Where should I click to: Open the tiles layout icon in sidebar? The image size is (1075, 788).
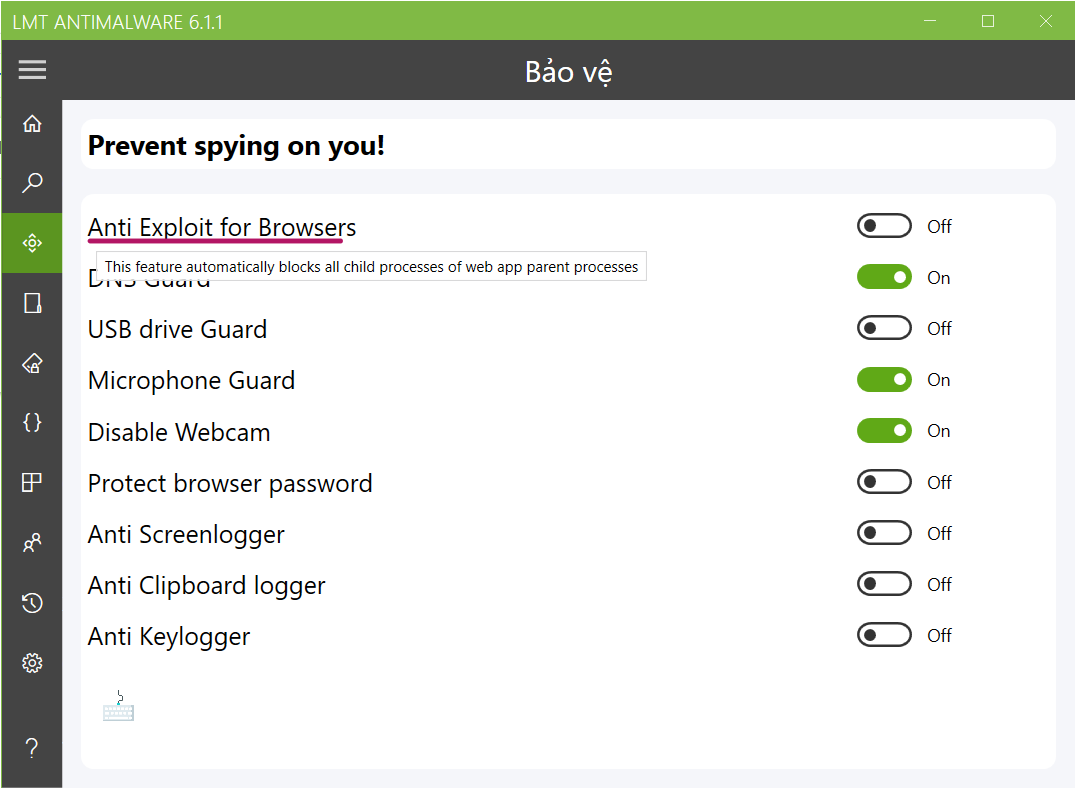point(32,482)
